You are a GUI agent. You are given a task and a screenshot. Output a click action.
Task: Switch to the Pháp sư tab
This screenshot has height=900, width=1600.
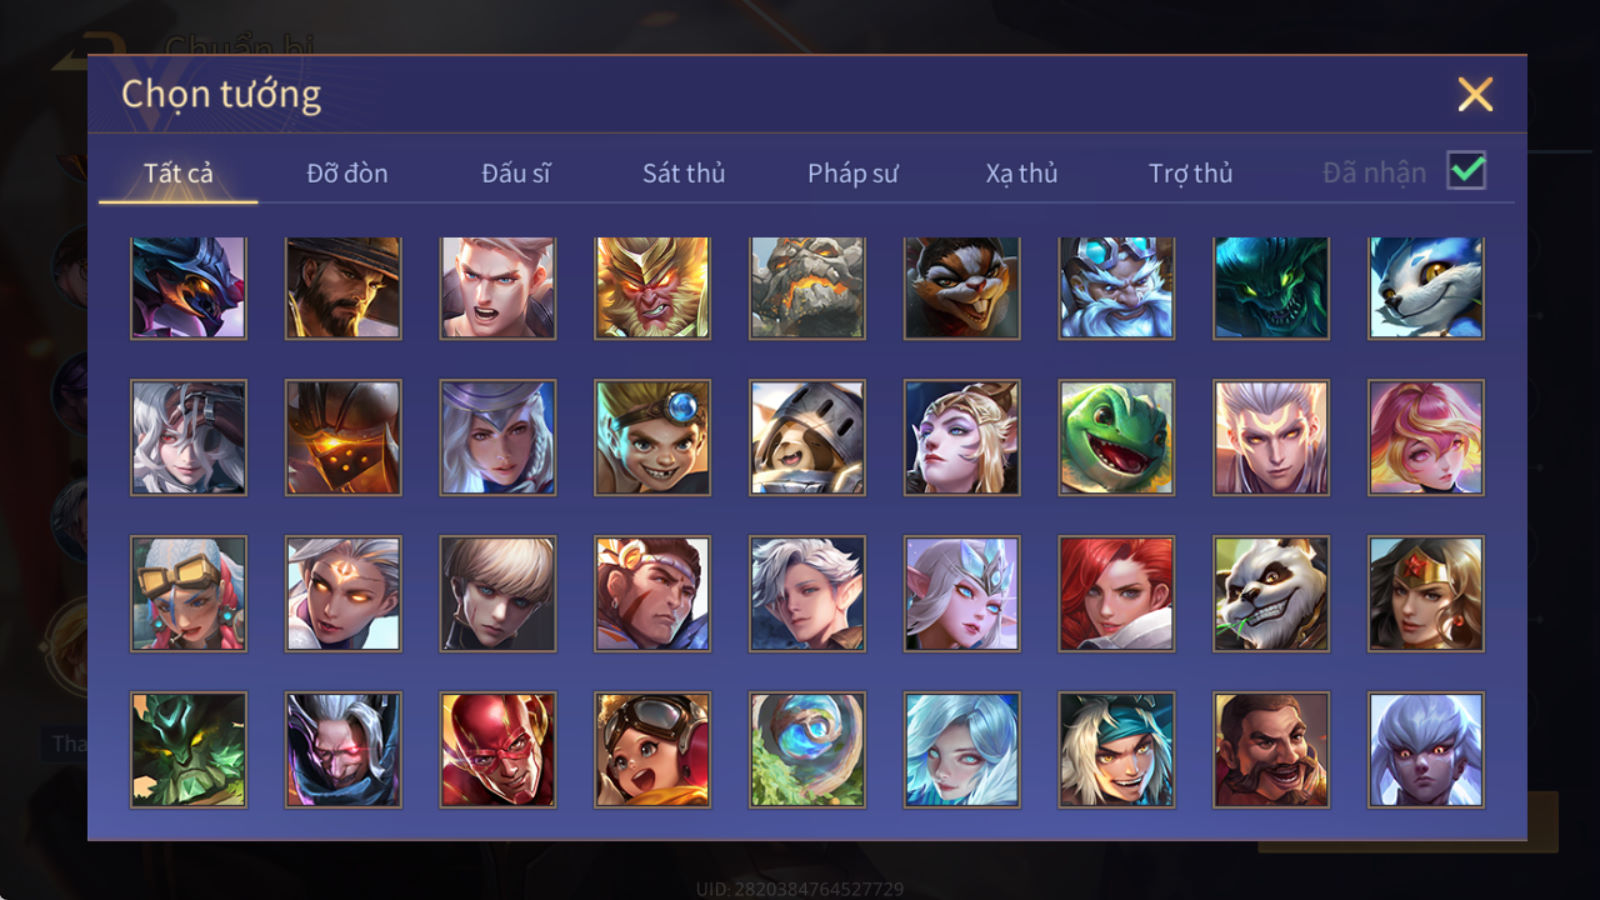click(852, 173)
